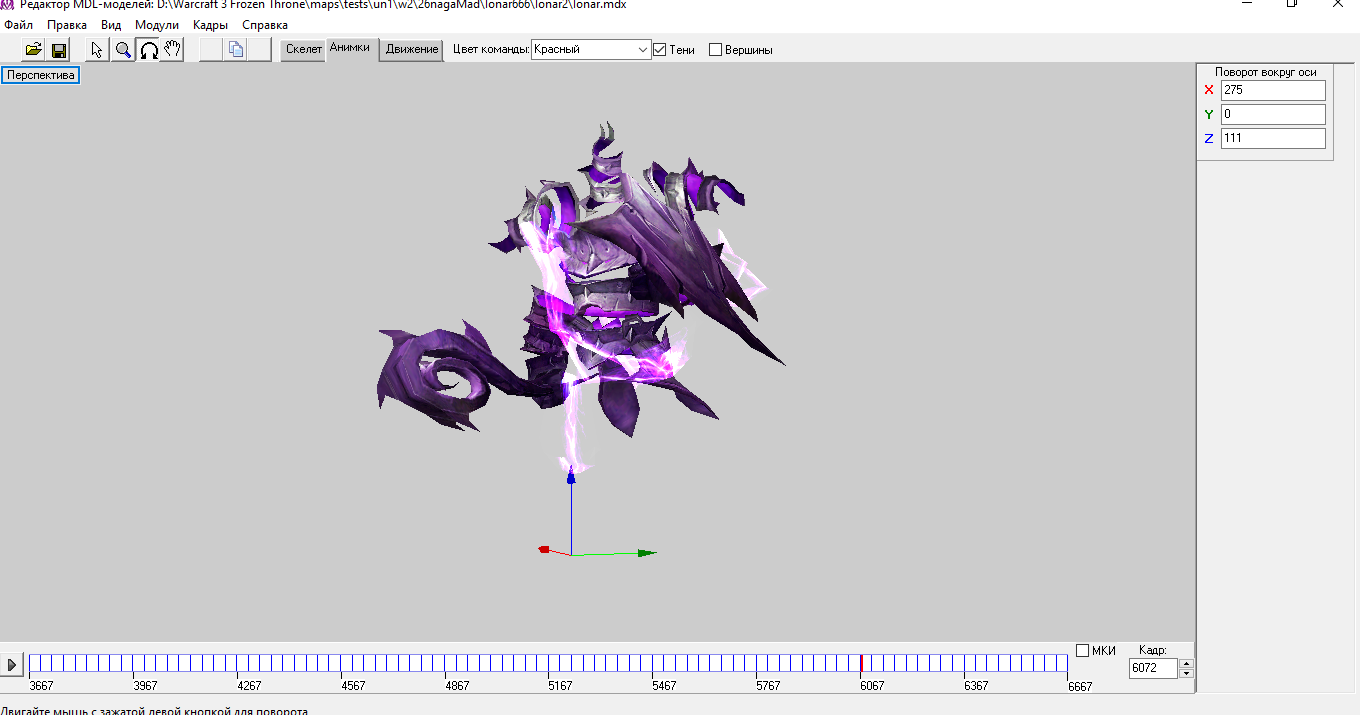Click the Y axis rotation field
Viewport: 1360px width, 715px height.
tap(1273, 114)
